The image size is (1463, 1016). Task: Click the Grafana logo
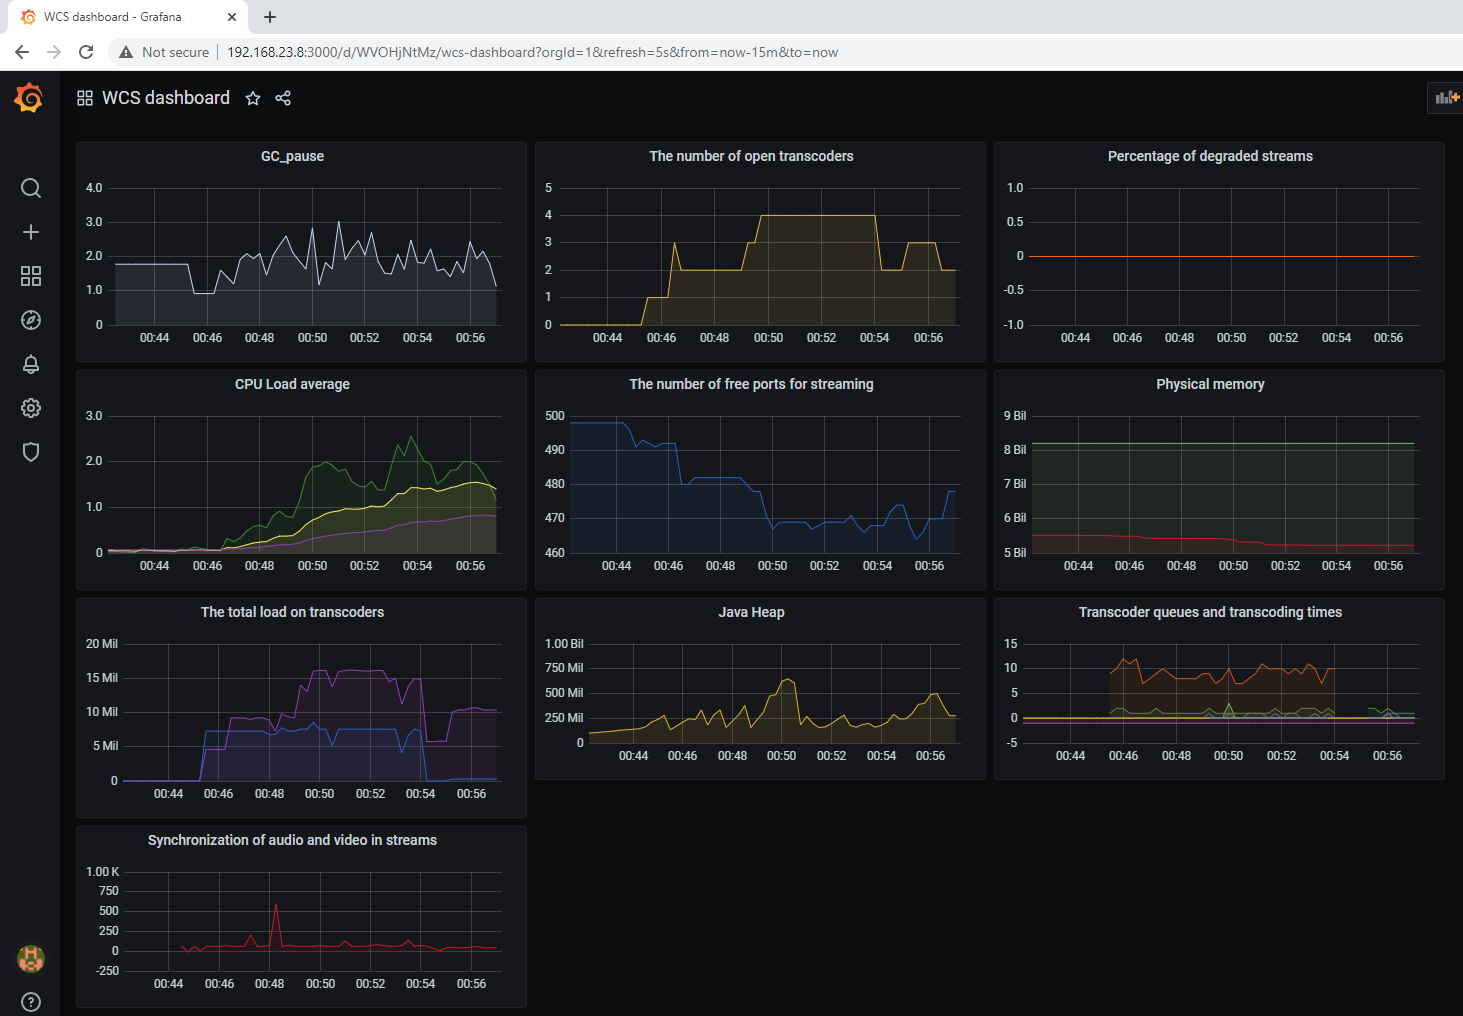27,97
